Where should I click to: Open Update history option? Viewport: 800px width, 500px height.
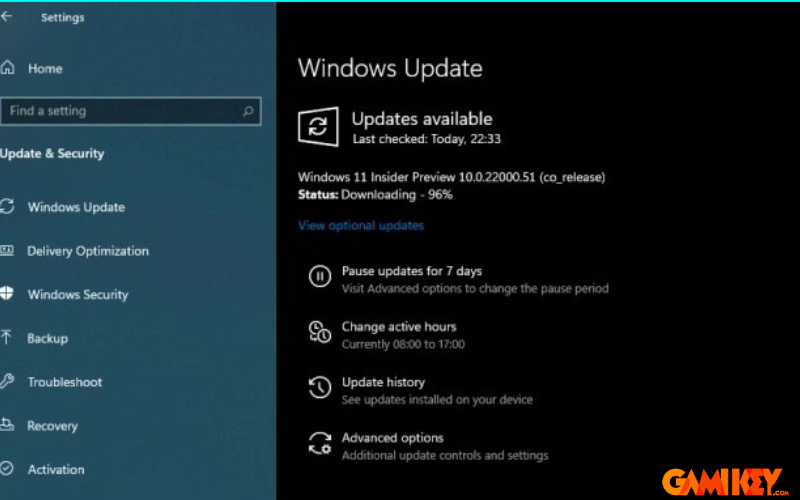pyautogui.click(x=383, y=382)
